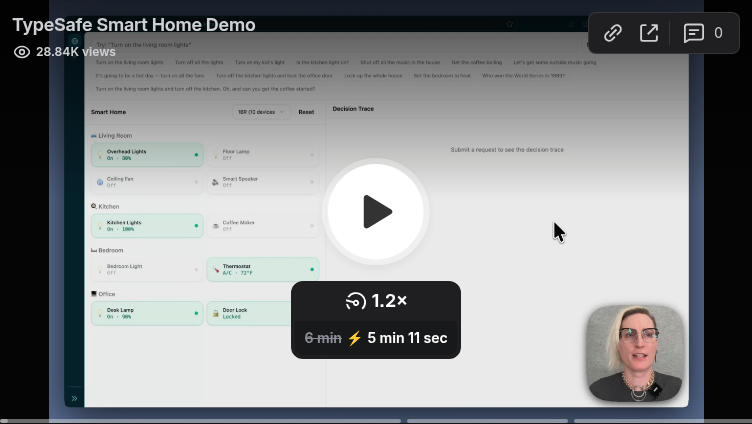Image resolution: width=752 pixels, height=424 pixels.
Task: Click the Kitchen Lights bulb icon
Action: coord(100,225)
